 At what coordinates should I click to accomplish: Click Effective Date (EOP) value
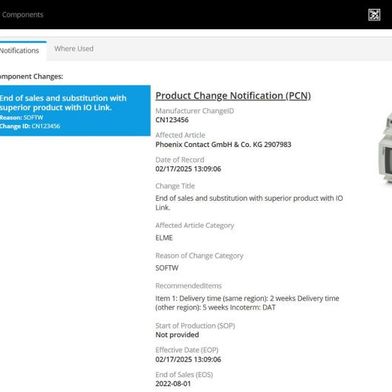188,359
